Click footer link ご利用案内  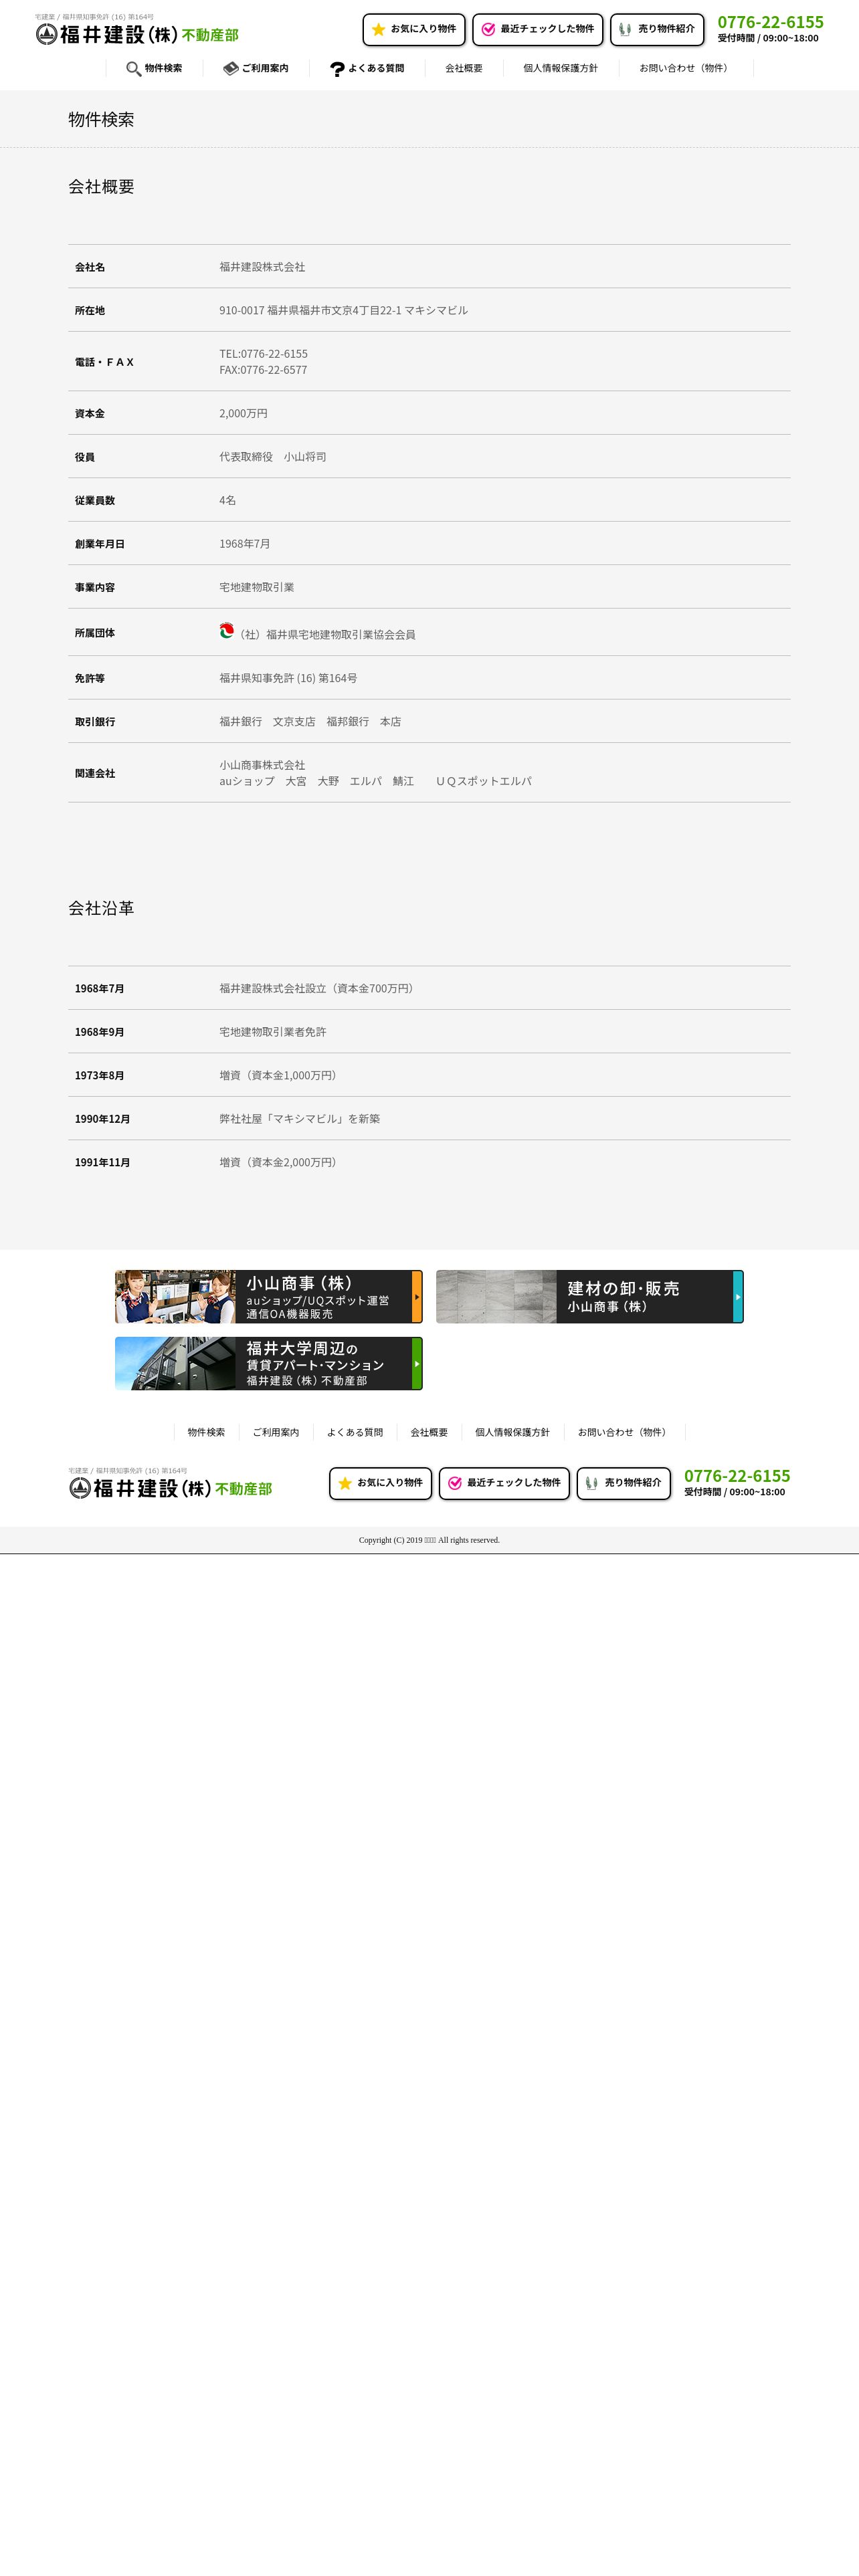[276, 1432]
